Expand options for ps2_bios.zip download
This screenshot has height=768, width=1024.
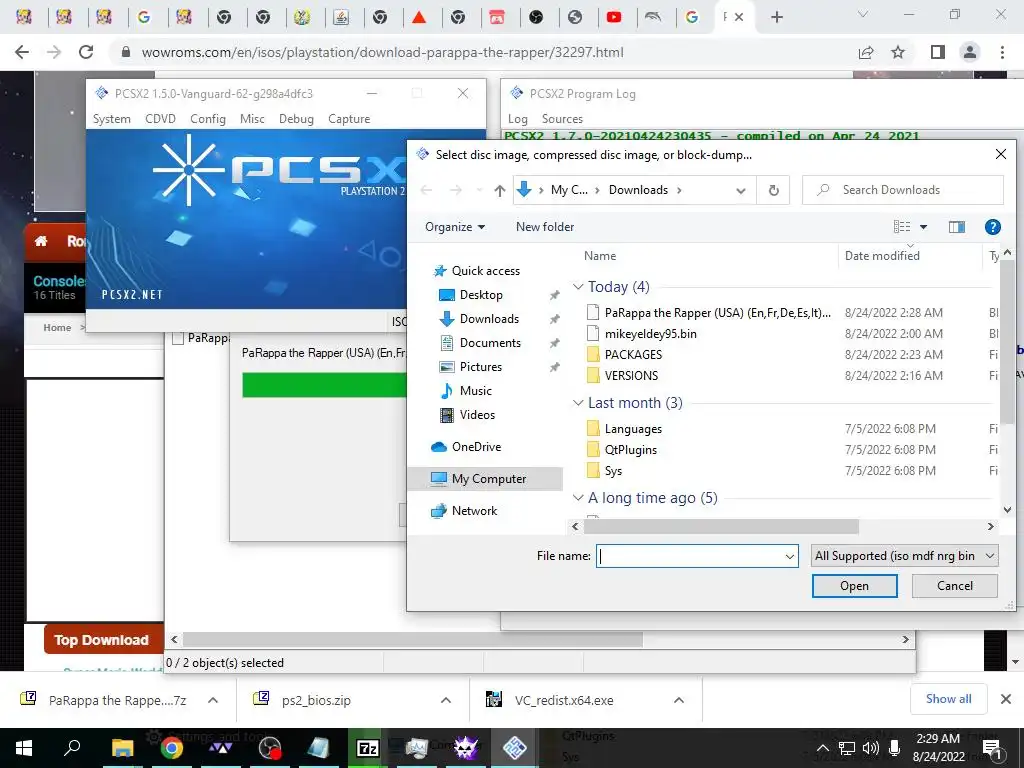[446, 700]
